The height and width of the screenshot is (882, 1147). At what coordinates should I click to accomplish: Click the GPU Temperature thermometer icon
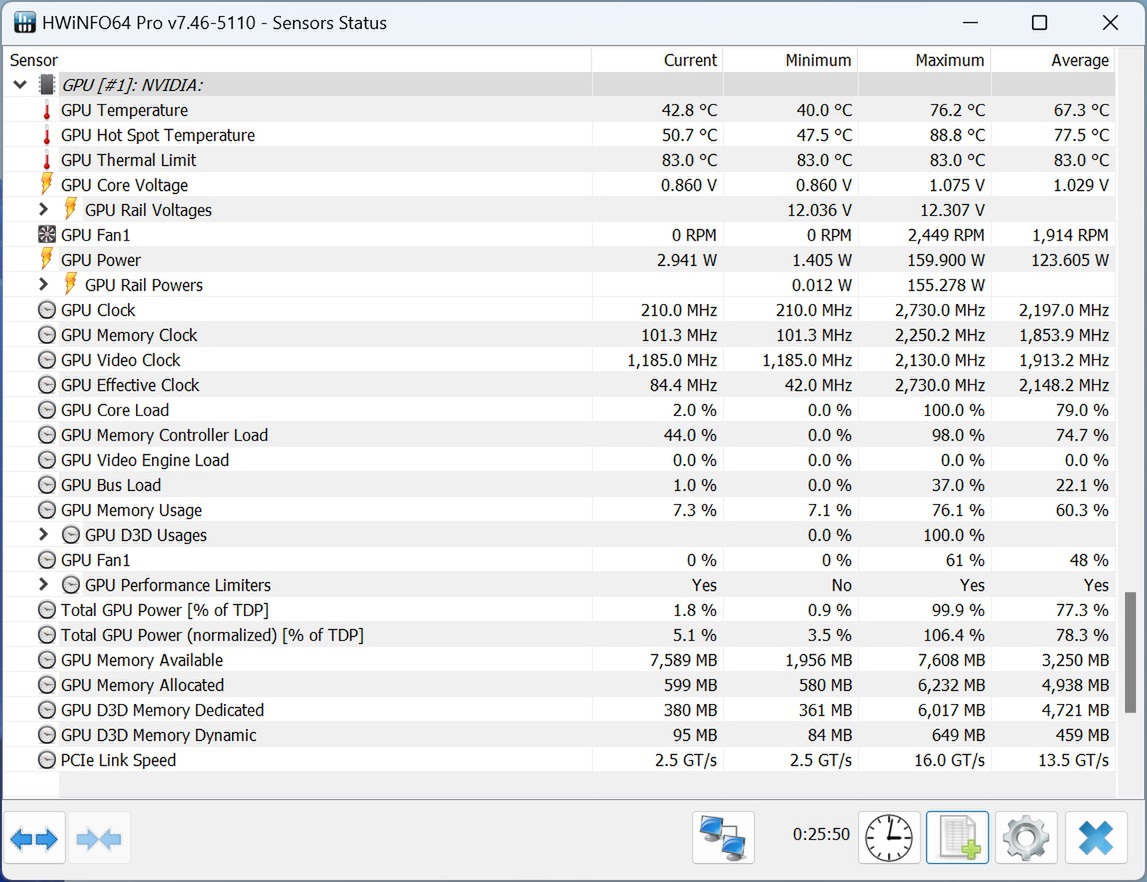(x=47, y=110)
